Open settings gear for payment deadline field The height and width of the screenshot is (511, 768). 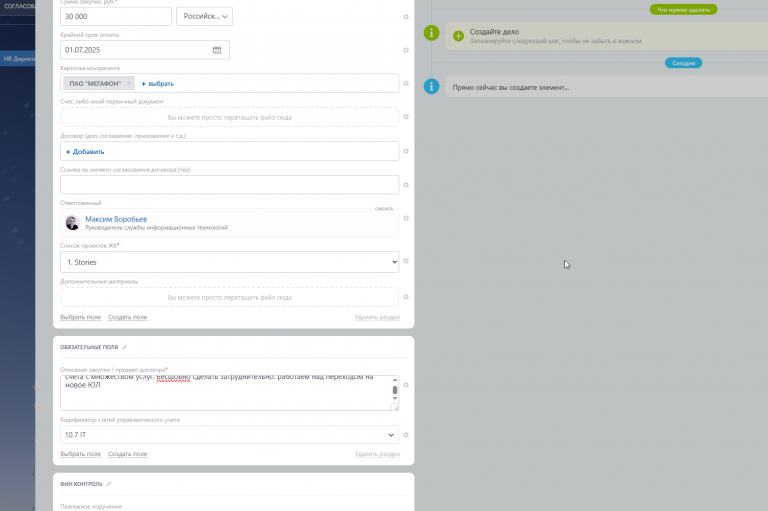click(x=406, y=50)
